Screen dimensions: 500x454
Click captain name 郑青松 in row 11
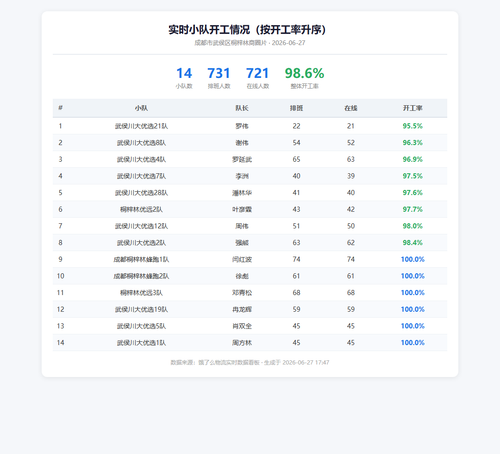[x=242, y=293]
